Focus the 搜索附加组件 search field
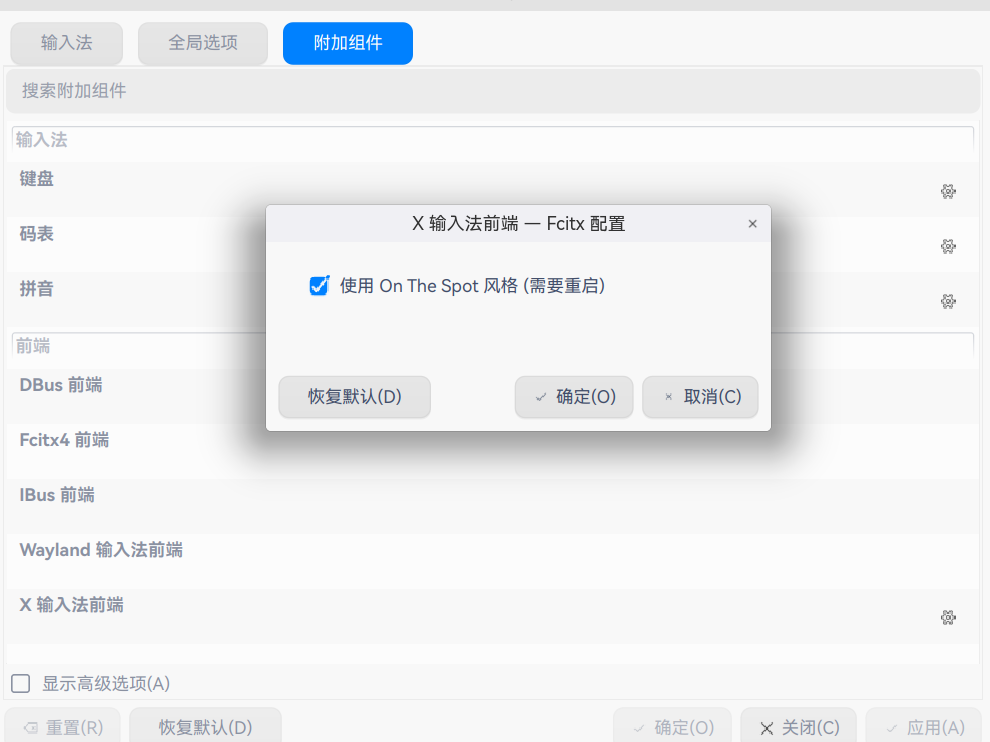 point(492,91)
